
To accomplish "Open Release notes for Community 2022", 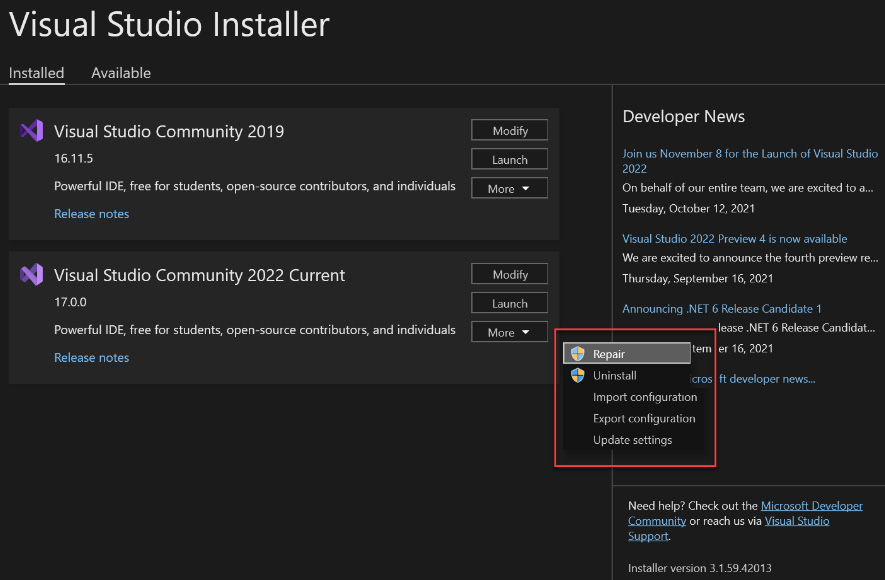I will tap(91, 358).
